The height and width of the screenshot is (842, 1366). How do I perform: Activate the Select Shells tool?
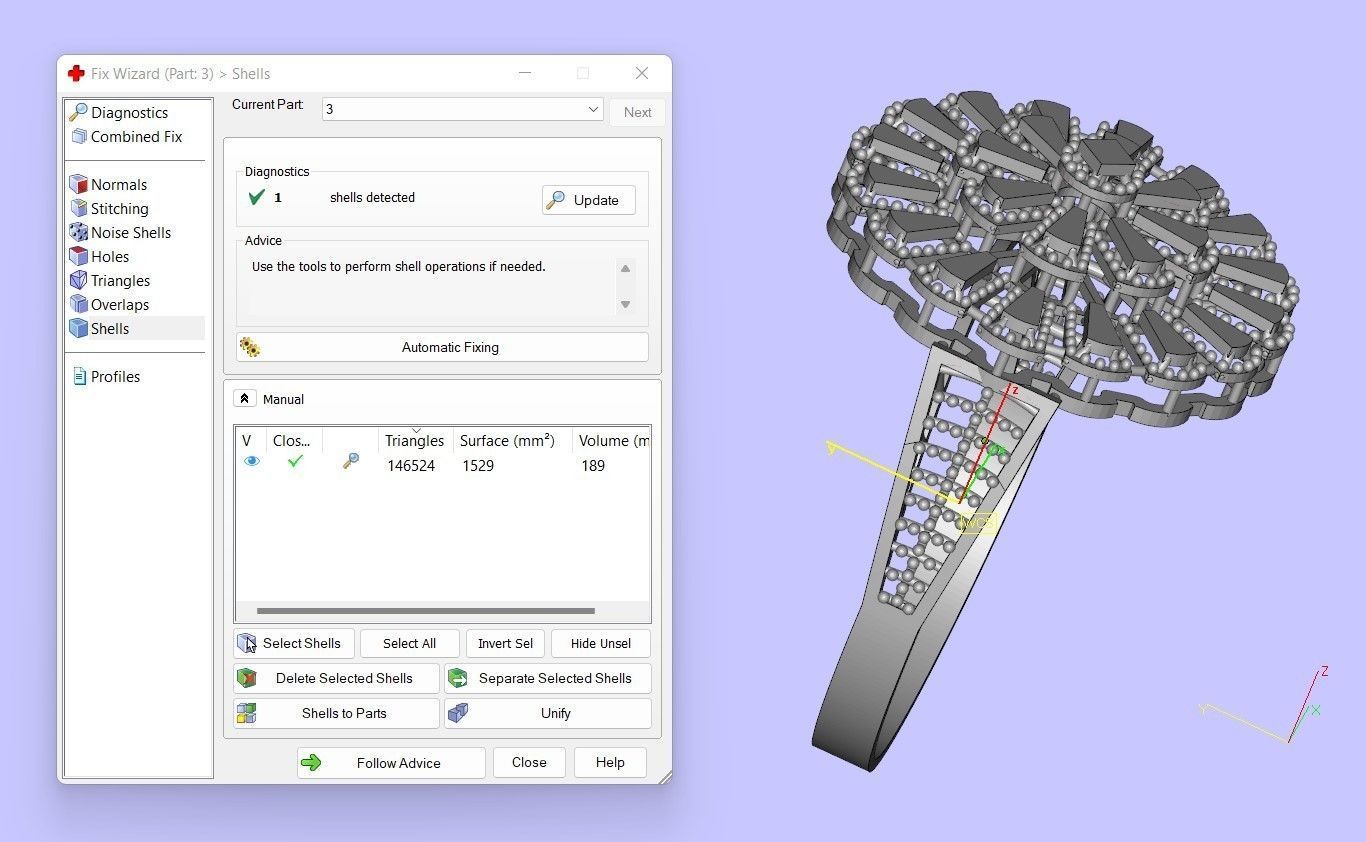[x=294, y=644]
